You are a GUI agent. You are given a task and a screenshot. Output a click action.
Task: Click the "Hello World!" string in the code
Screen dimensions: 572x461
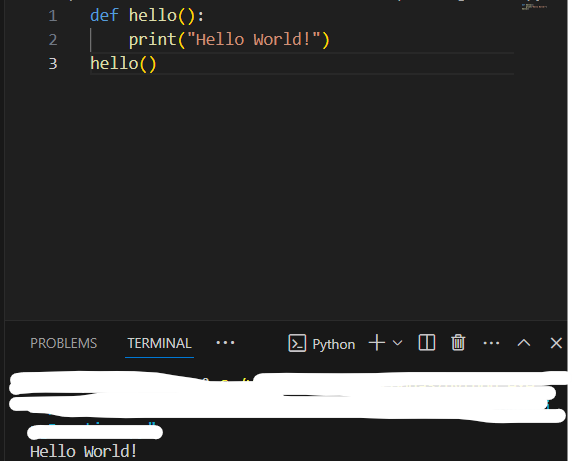(x=254, y=39)
